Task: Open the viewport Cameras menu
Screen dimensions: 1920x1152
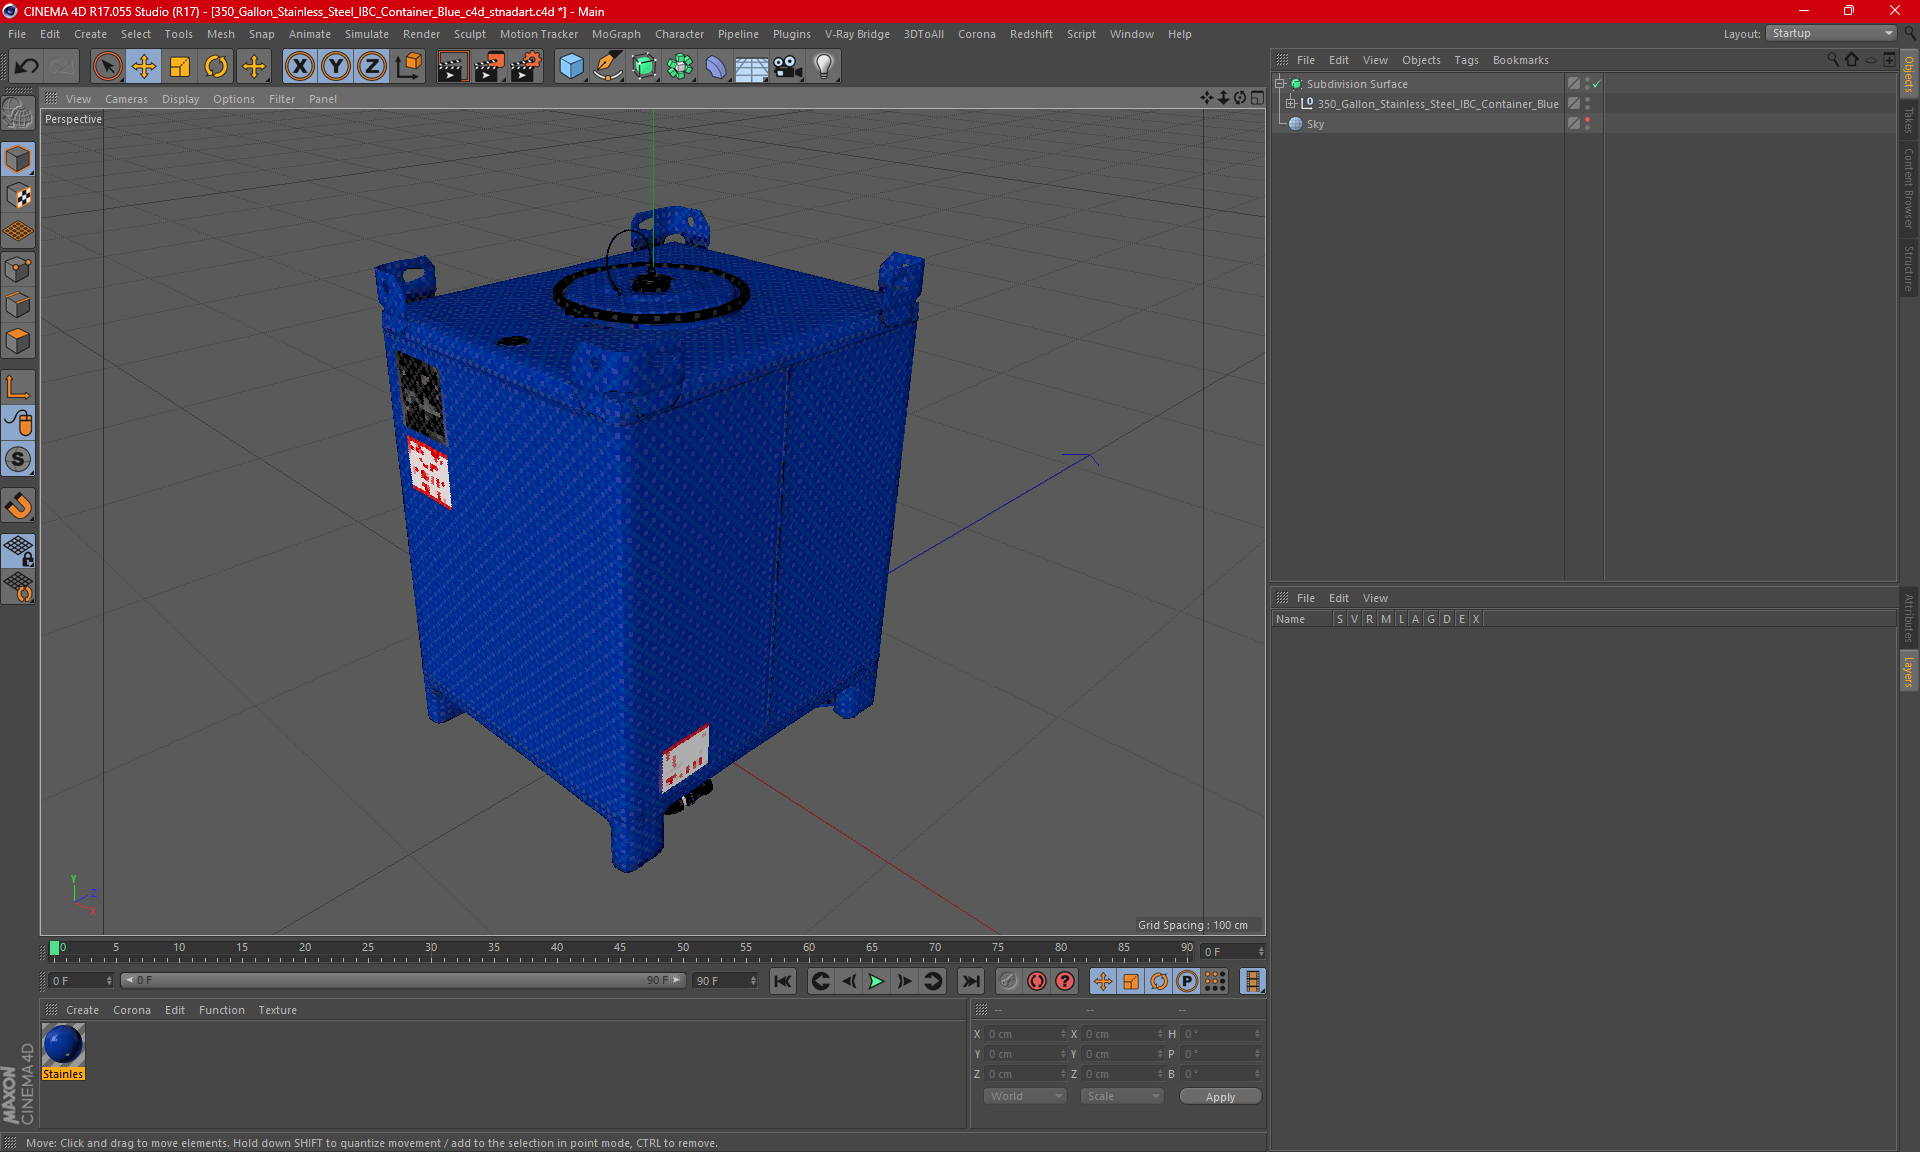Action: 126,99
